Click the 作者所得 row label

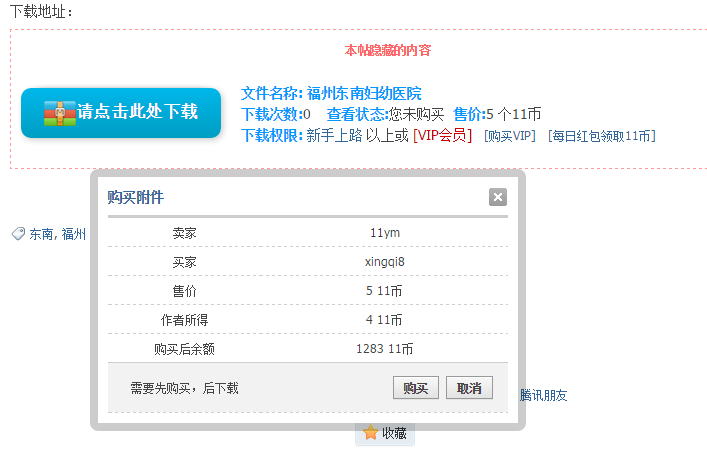[184, 320]
